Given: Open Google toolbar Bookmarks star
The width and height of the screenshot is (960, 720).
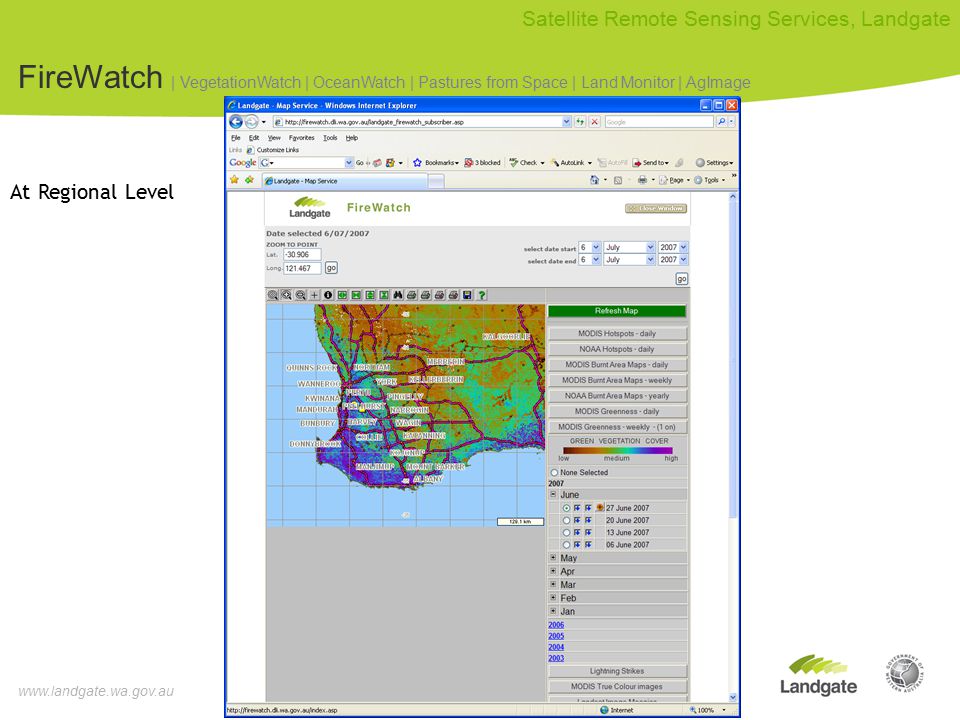Looking at the screenshot, I should 418,163.
